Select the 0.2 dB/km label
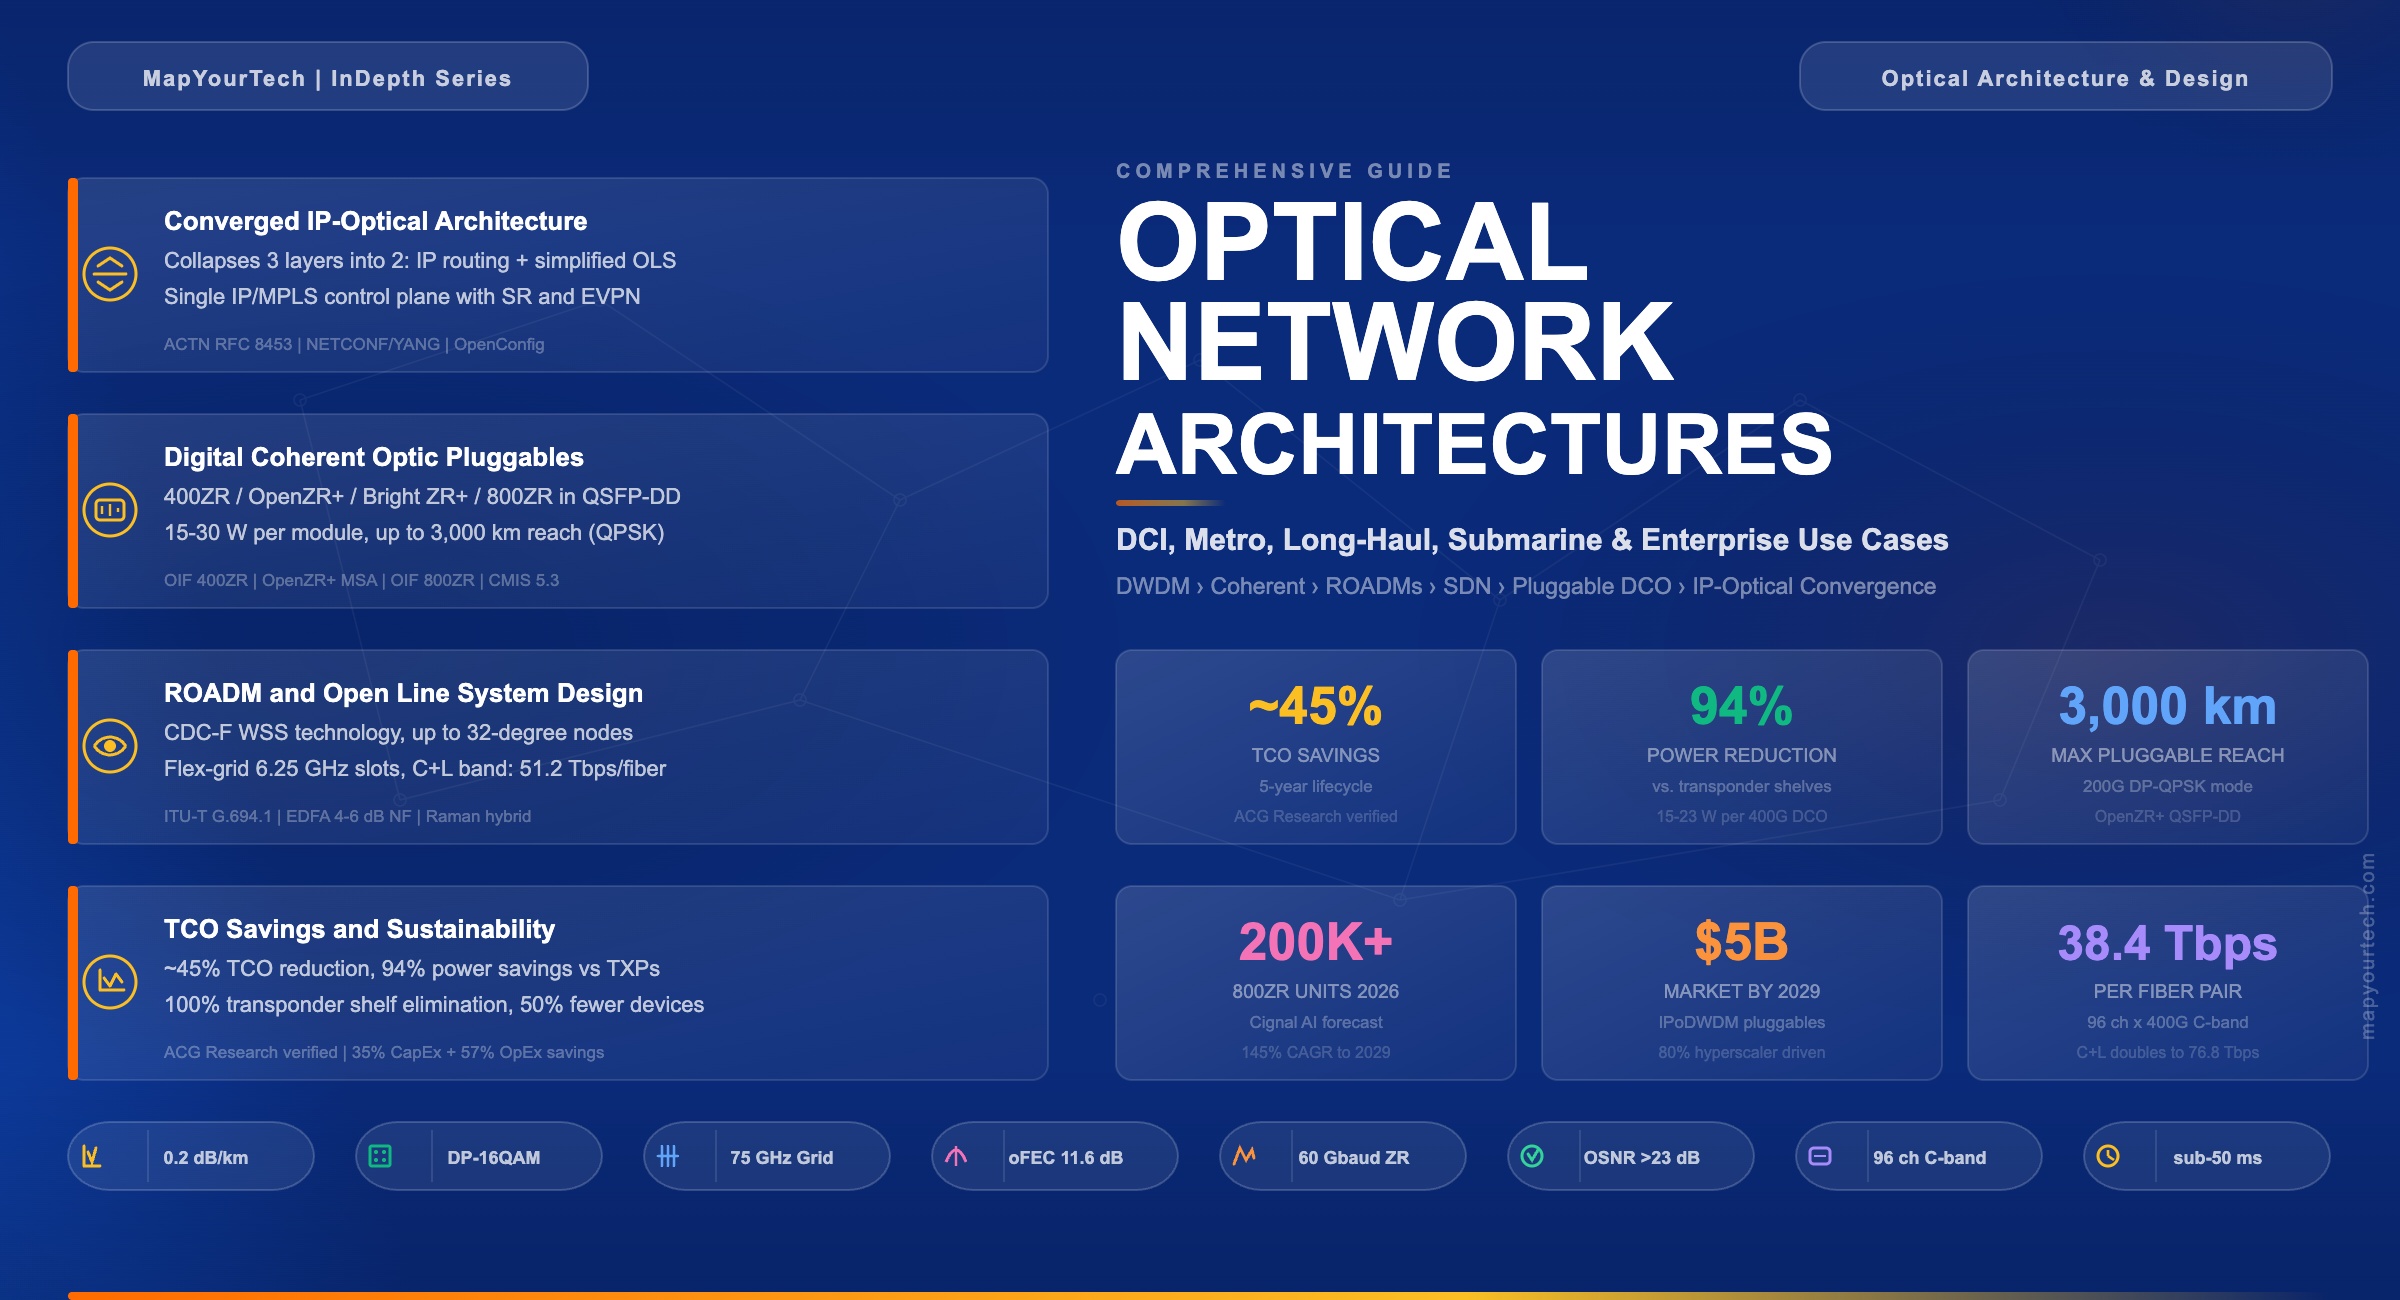Viewport: 2400px width, 1300px height. 206,1158
